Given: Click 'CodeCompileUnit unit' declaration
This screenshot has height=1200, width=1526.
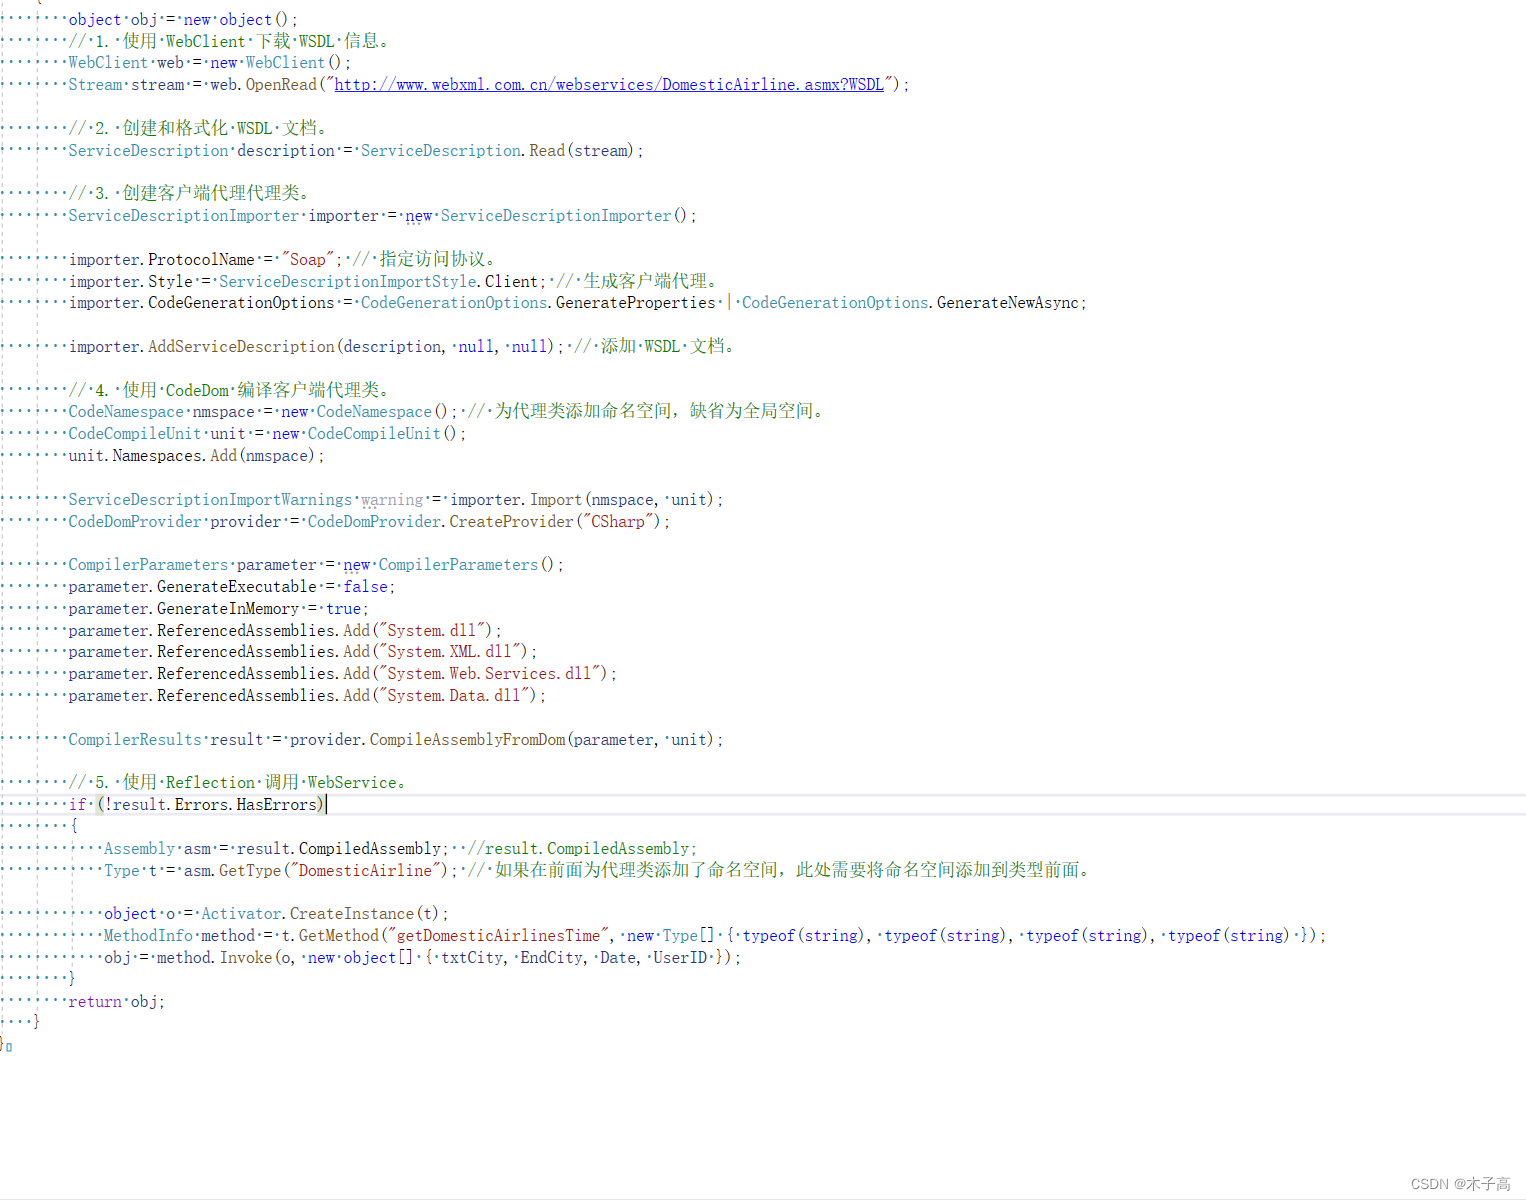Looking at the screenshot, I should click(x=157, y=434).
